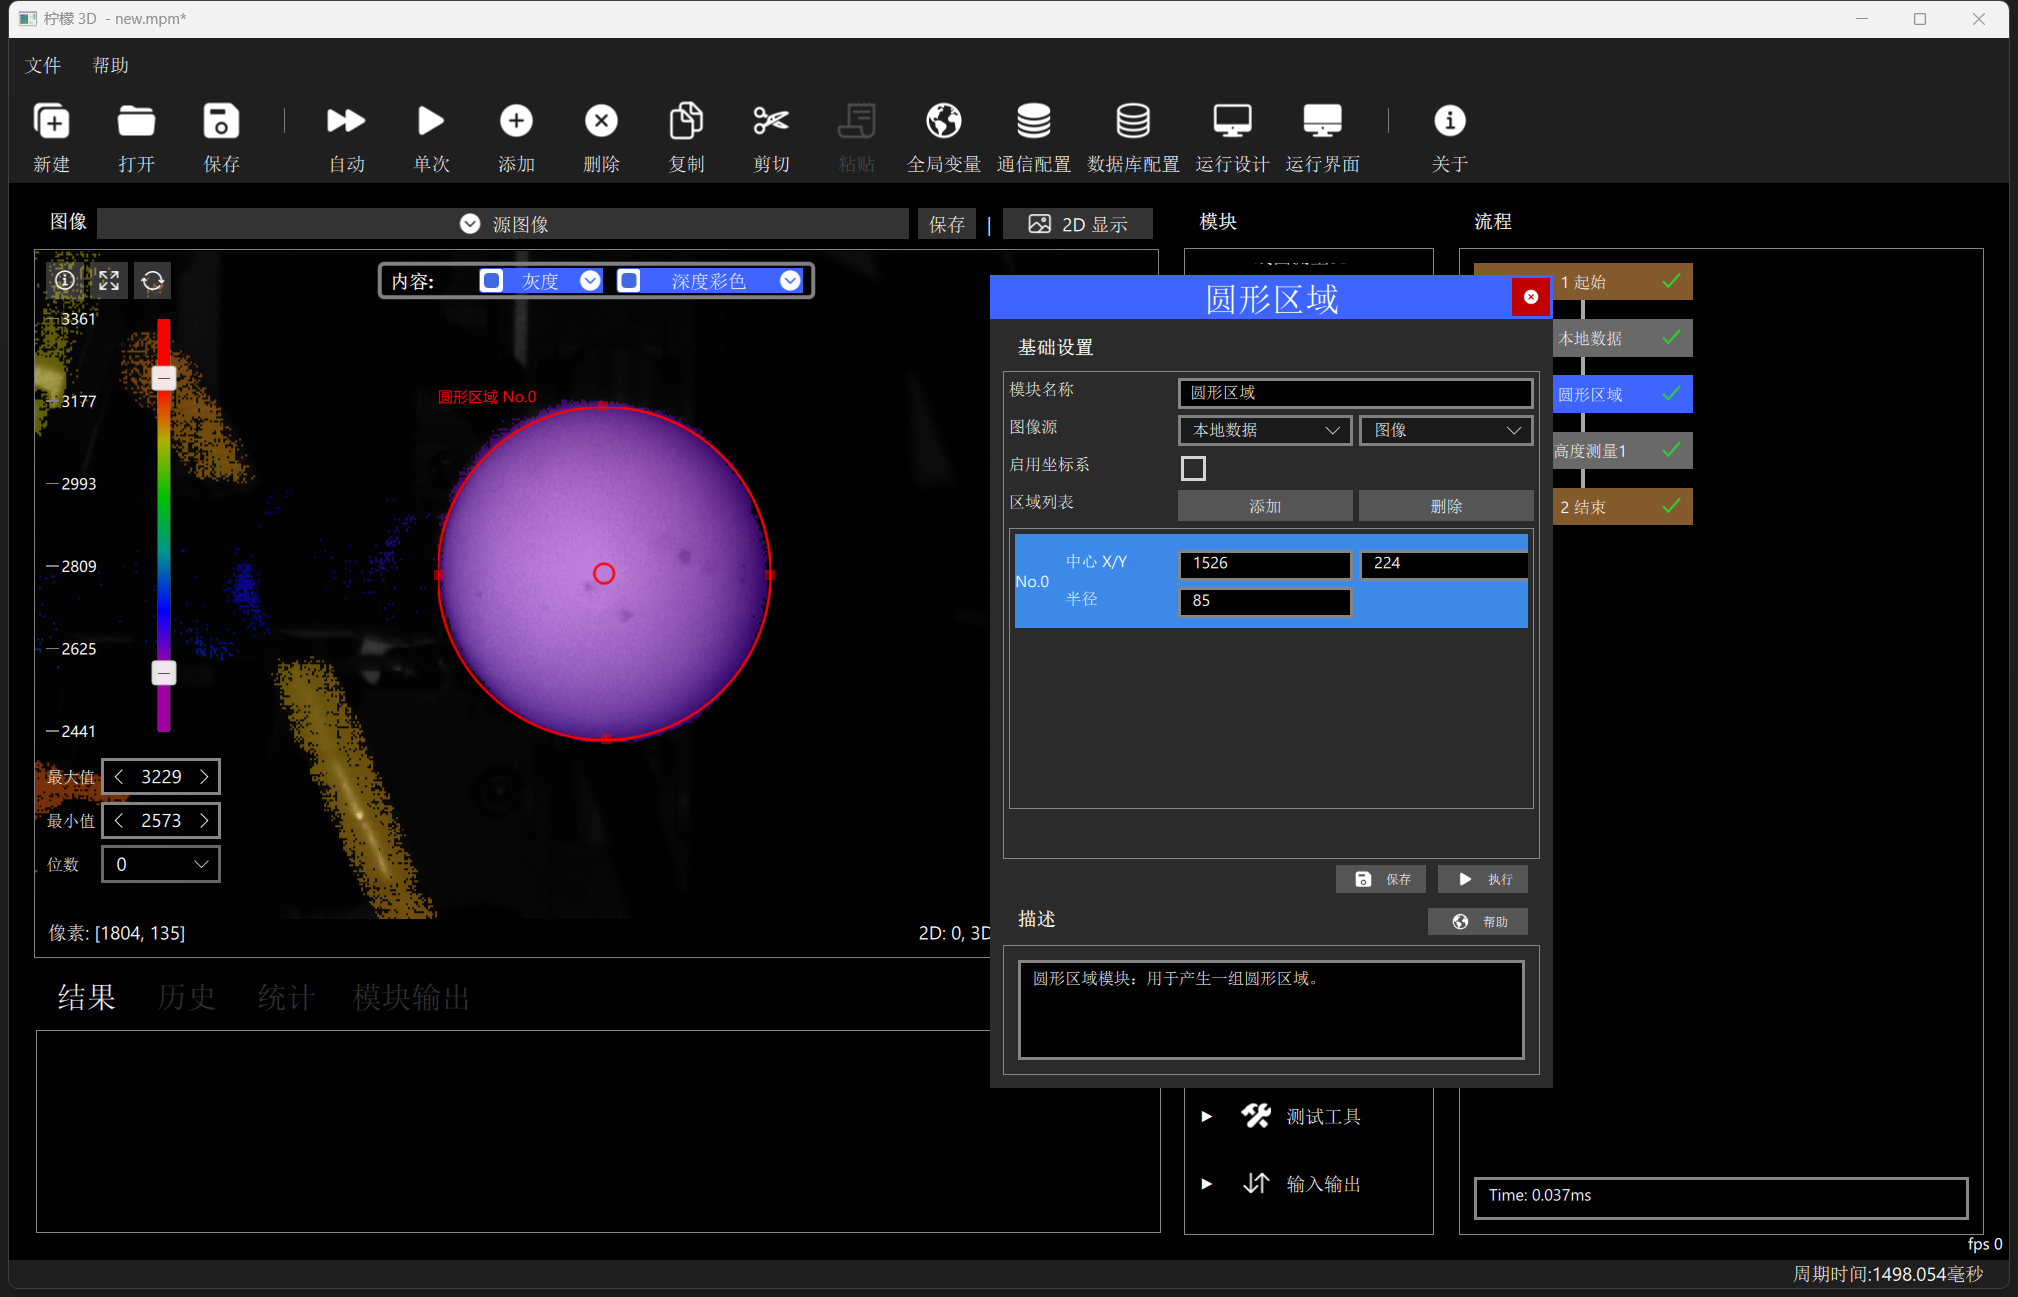Toggle the 灰度 content checkbox

coord(491,281)
